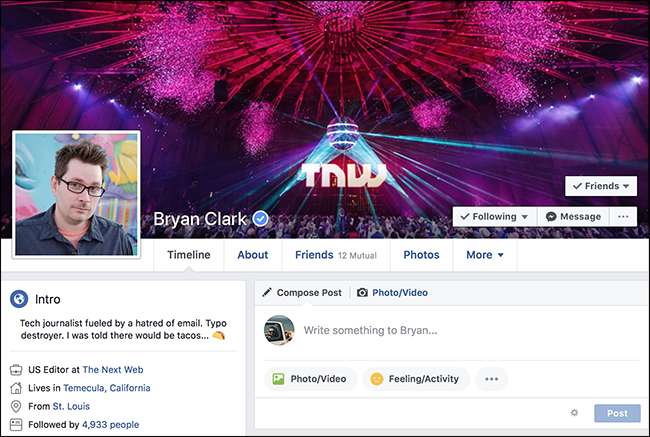
Task: Click the 4,933 people followers link
Action: coord(110,425)
